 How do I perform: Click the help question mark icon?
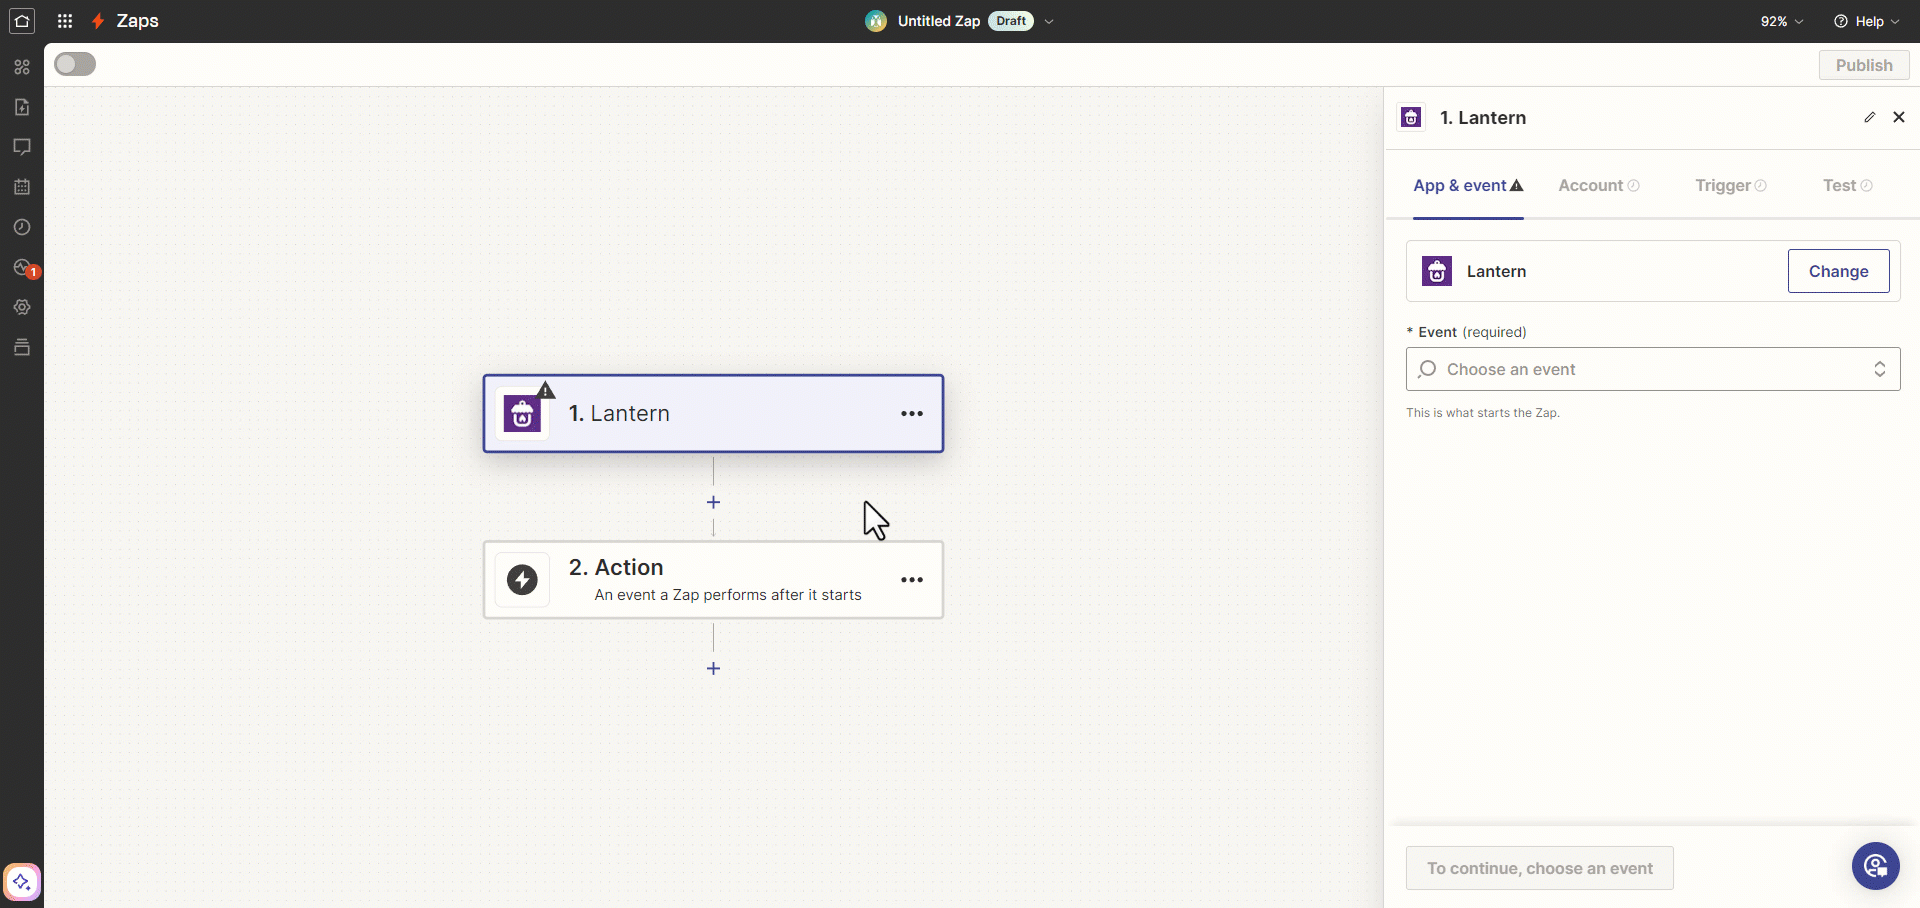[x=1841, y=21]
